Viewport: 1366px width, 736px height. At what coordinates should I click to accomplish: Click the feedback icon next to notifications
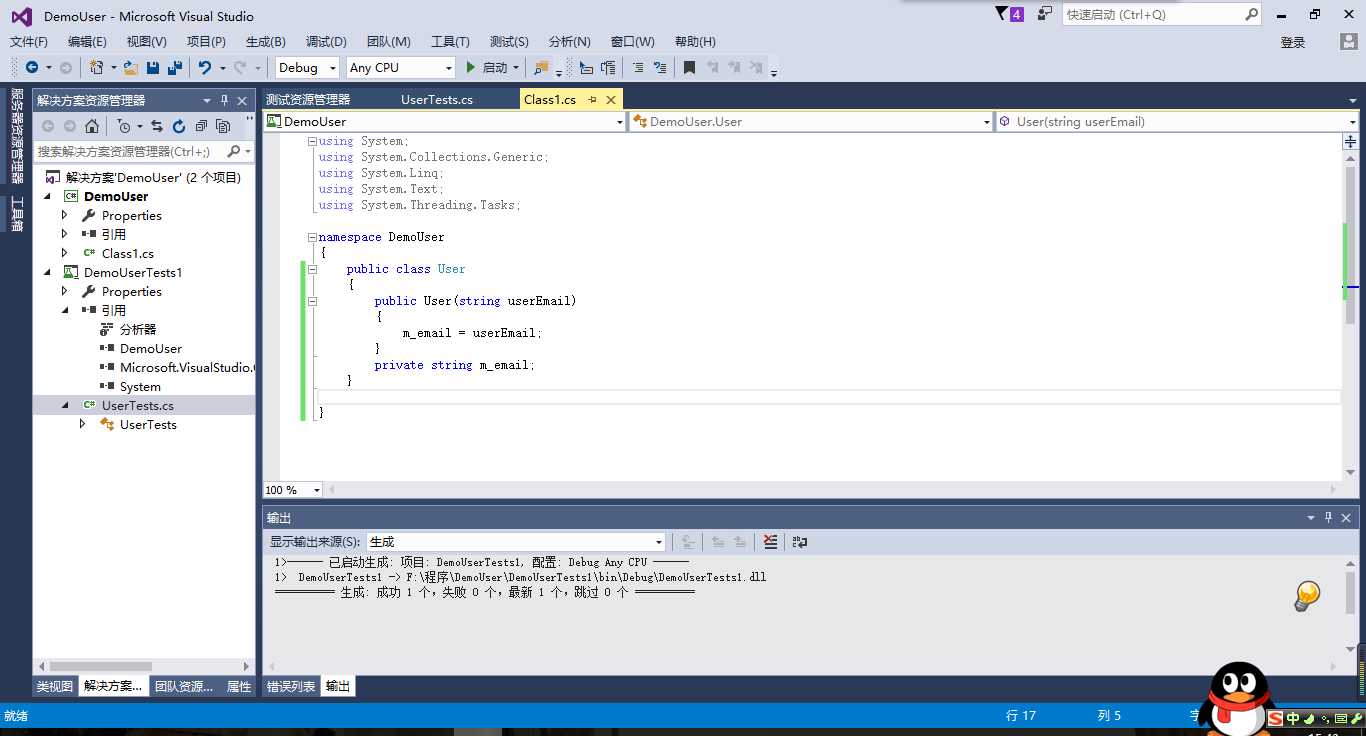tap(1045, 14)
